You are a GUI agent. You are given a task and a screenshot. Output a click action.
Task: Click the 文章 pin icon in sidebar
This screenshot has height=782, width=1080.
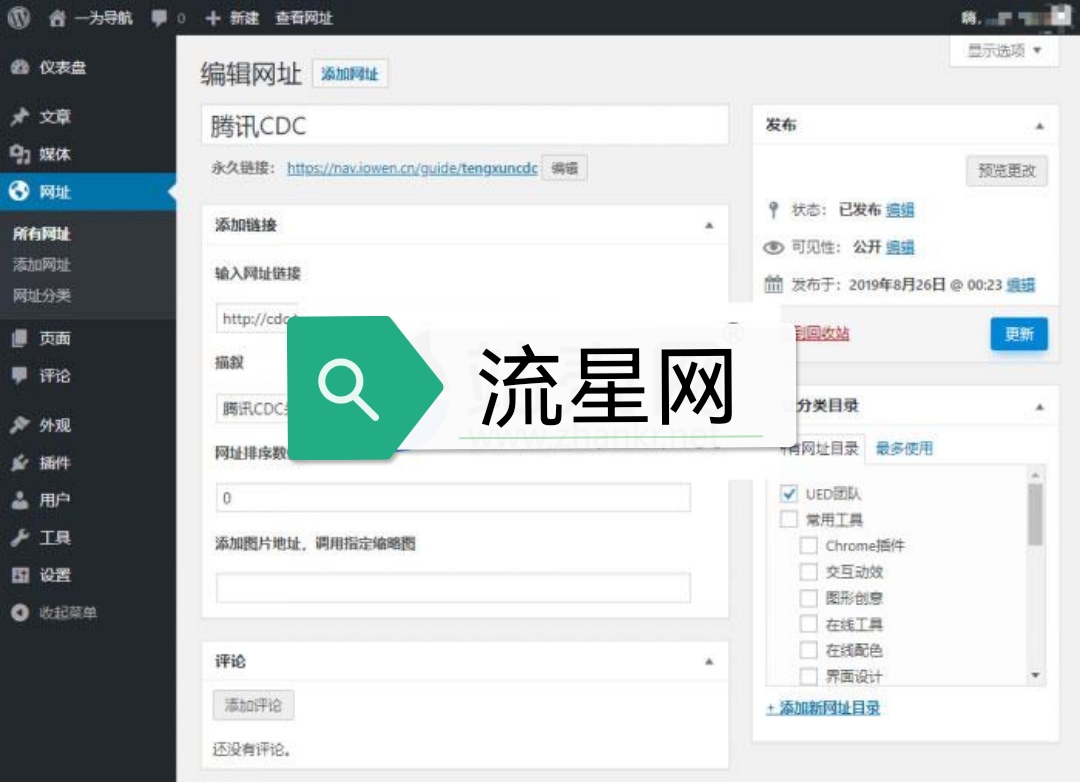pos(20,116)
